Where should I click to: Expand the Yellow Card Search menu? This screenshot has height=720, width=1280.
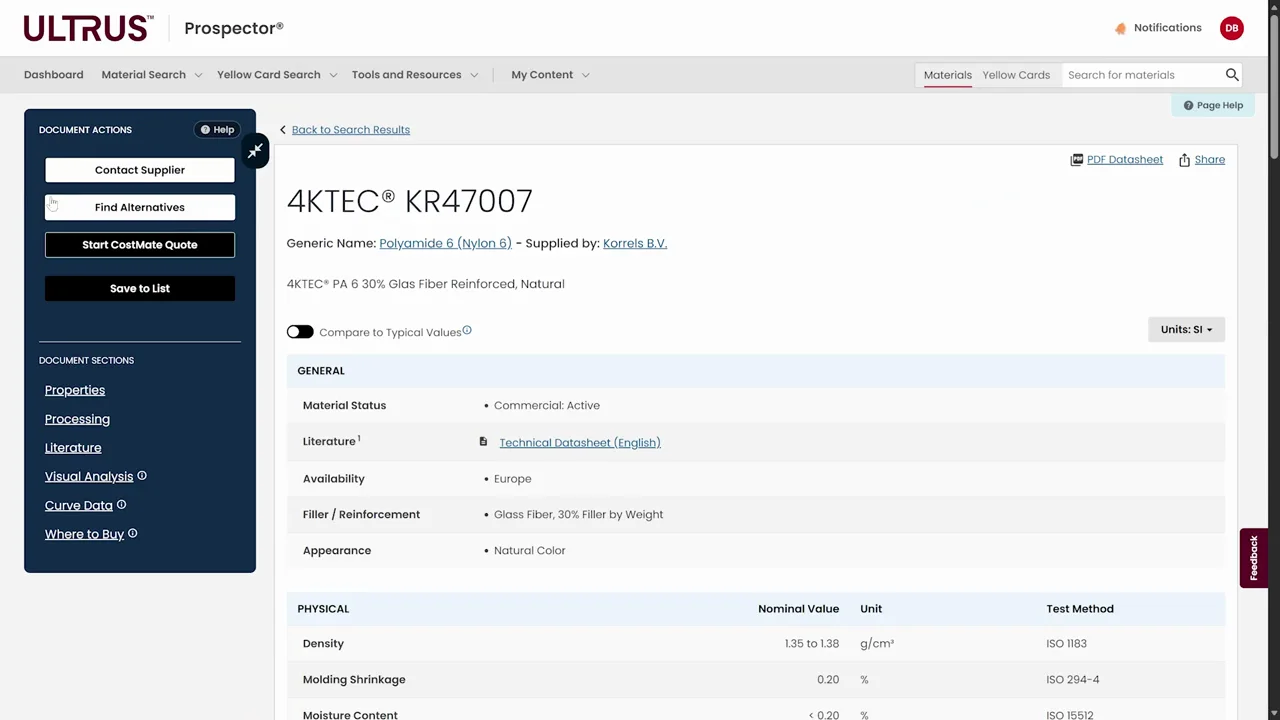click(277, 75)
